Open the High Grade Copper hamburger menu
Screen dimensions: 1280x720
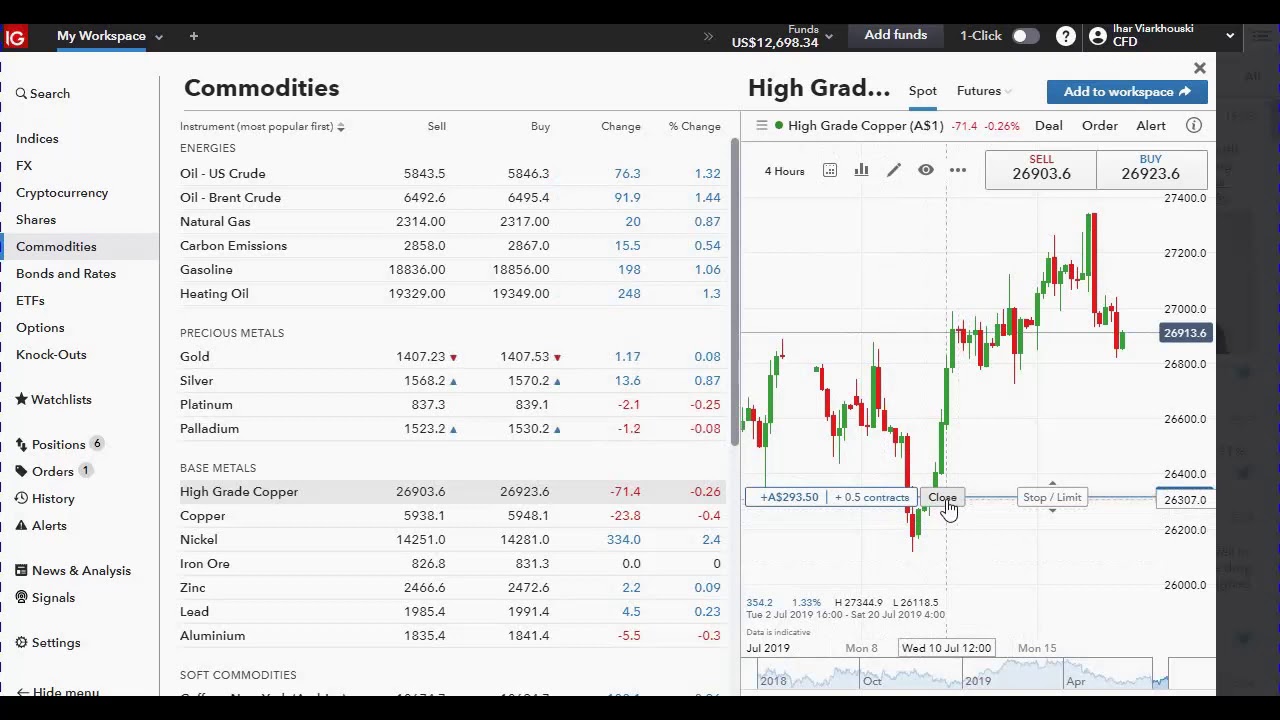coord(762,125)
